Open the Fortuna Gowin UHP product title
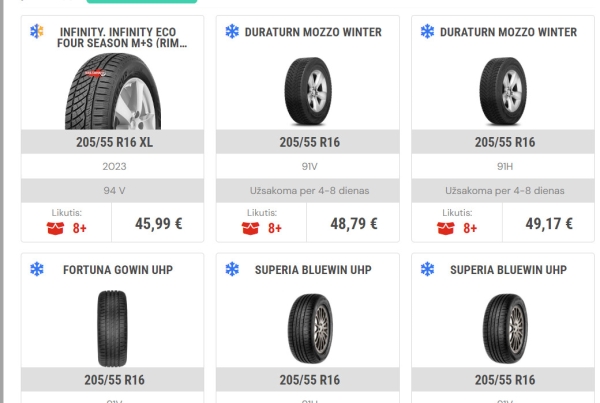The image size is (600, 403). point(118,270)
